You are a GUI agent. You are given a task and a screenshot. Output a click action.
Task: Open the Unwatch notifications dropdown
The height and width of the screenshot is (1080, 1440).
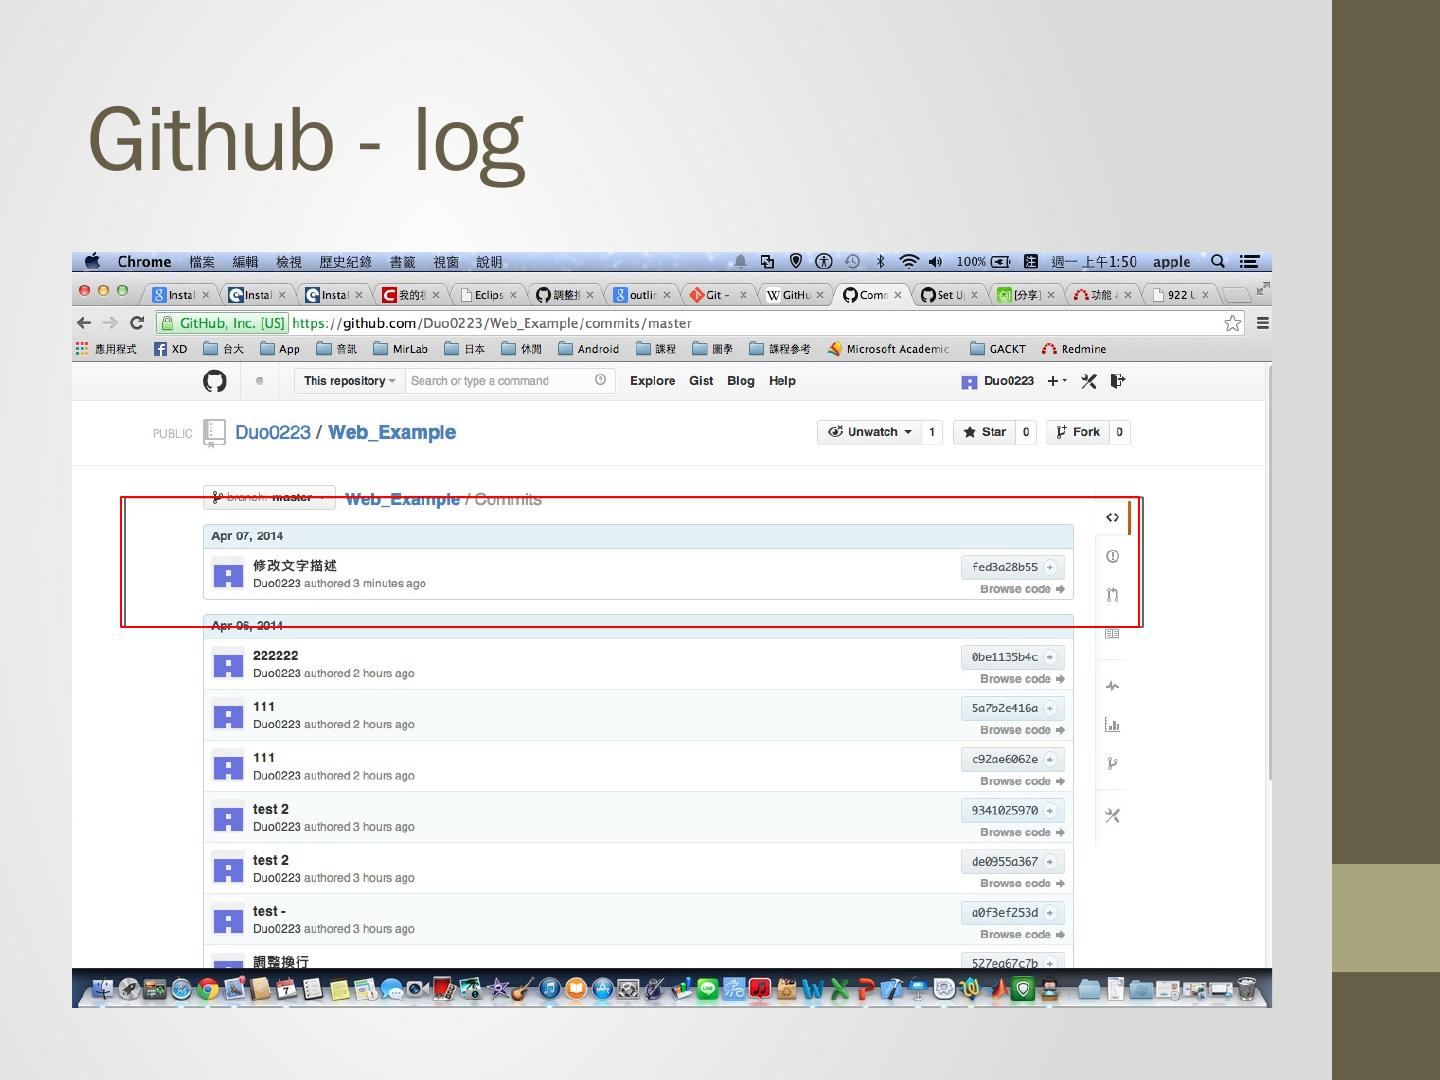point(869,432)
